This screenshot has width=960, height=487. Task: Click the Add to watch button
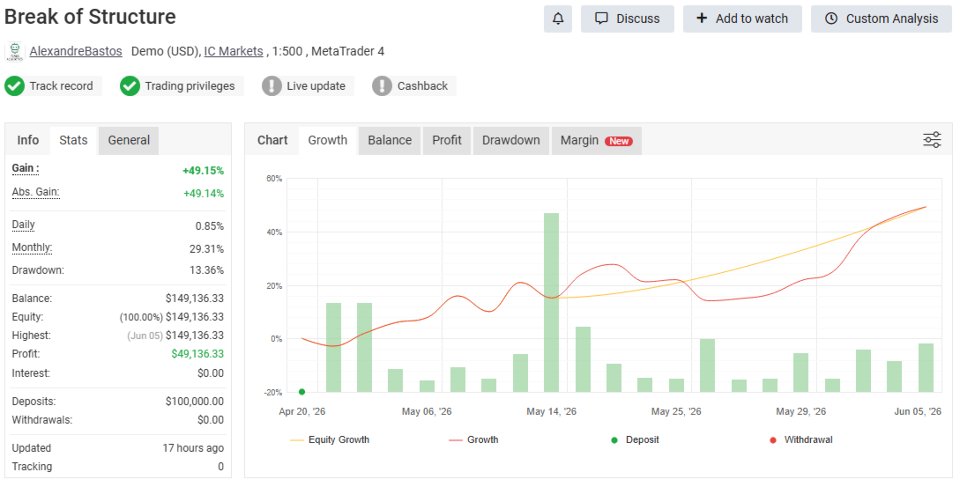tap(742, 19)
